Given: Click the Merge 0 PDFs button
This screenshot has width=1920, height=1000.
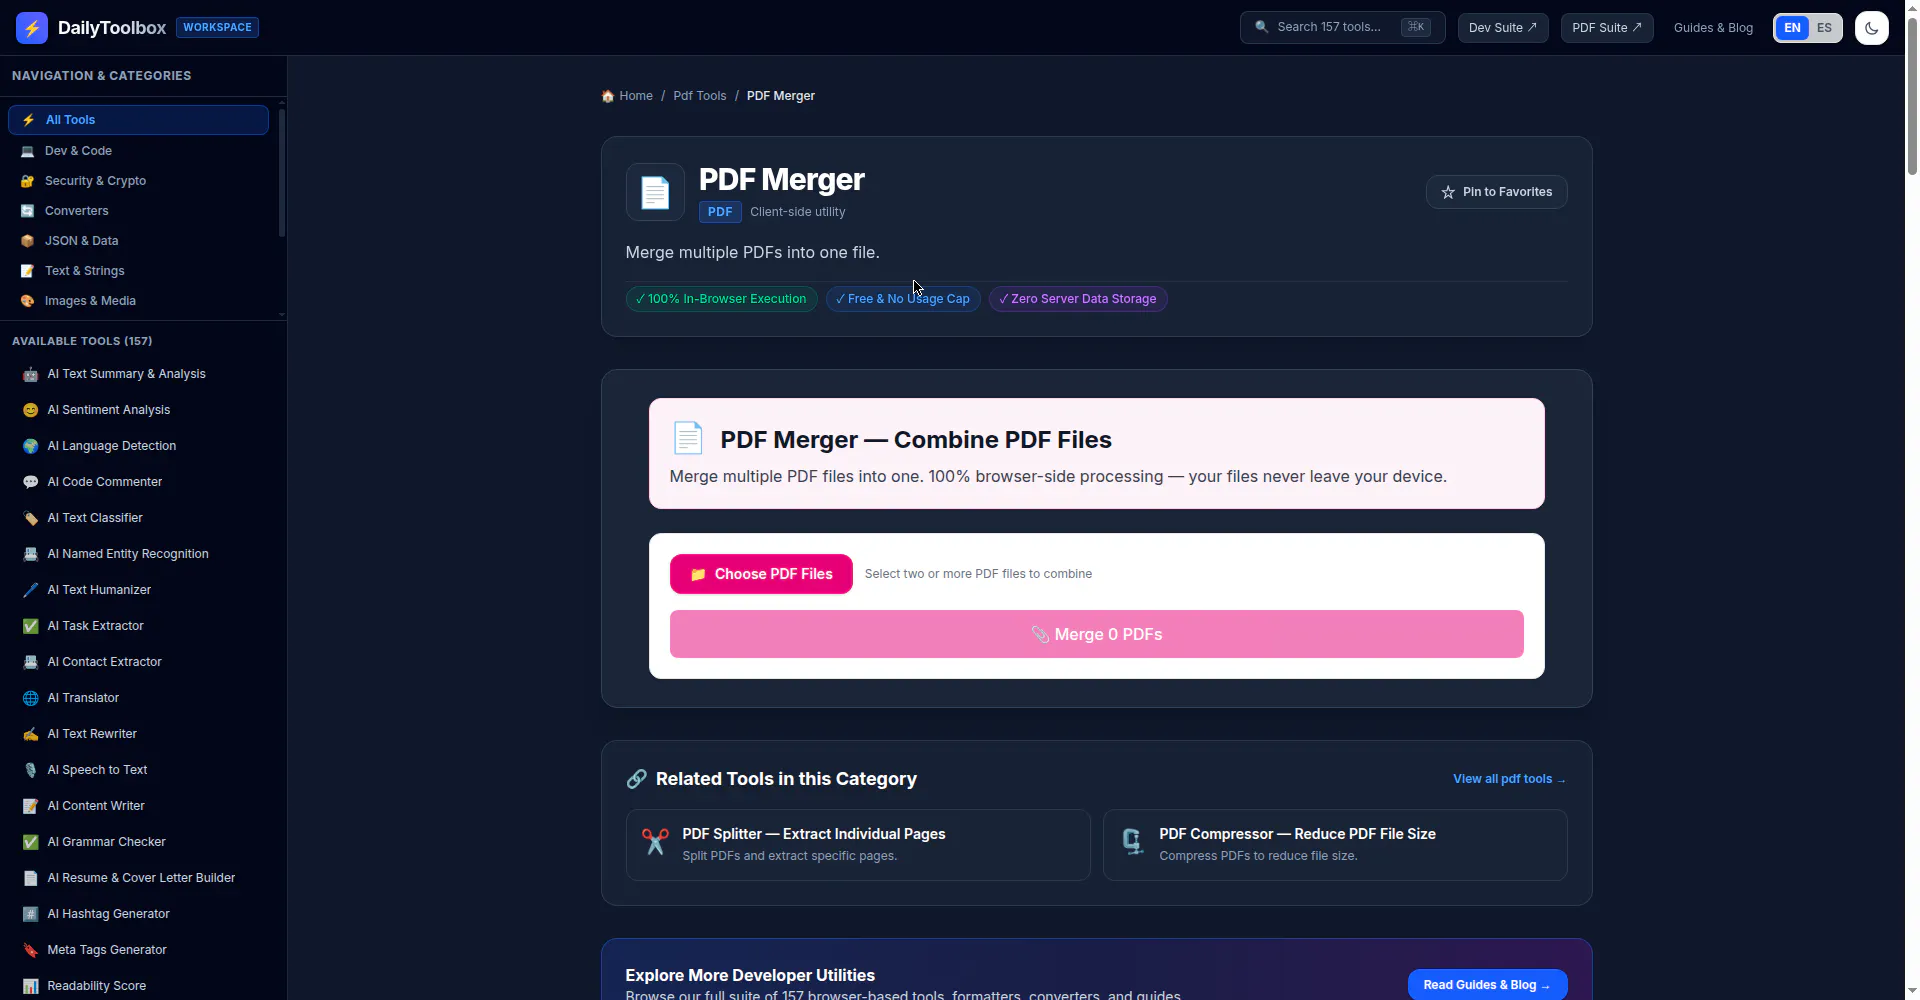Looking at the screenshot, I should pos(1097,634).
